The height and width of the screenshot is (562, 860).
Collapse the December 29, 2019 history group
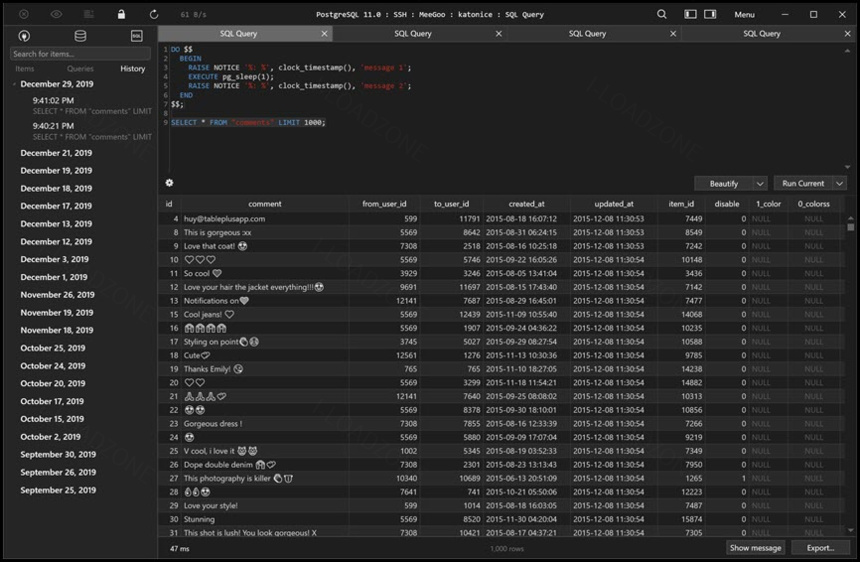click(x=14, y=84)
